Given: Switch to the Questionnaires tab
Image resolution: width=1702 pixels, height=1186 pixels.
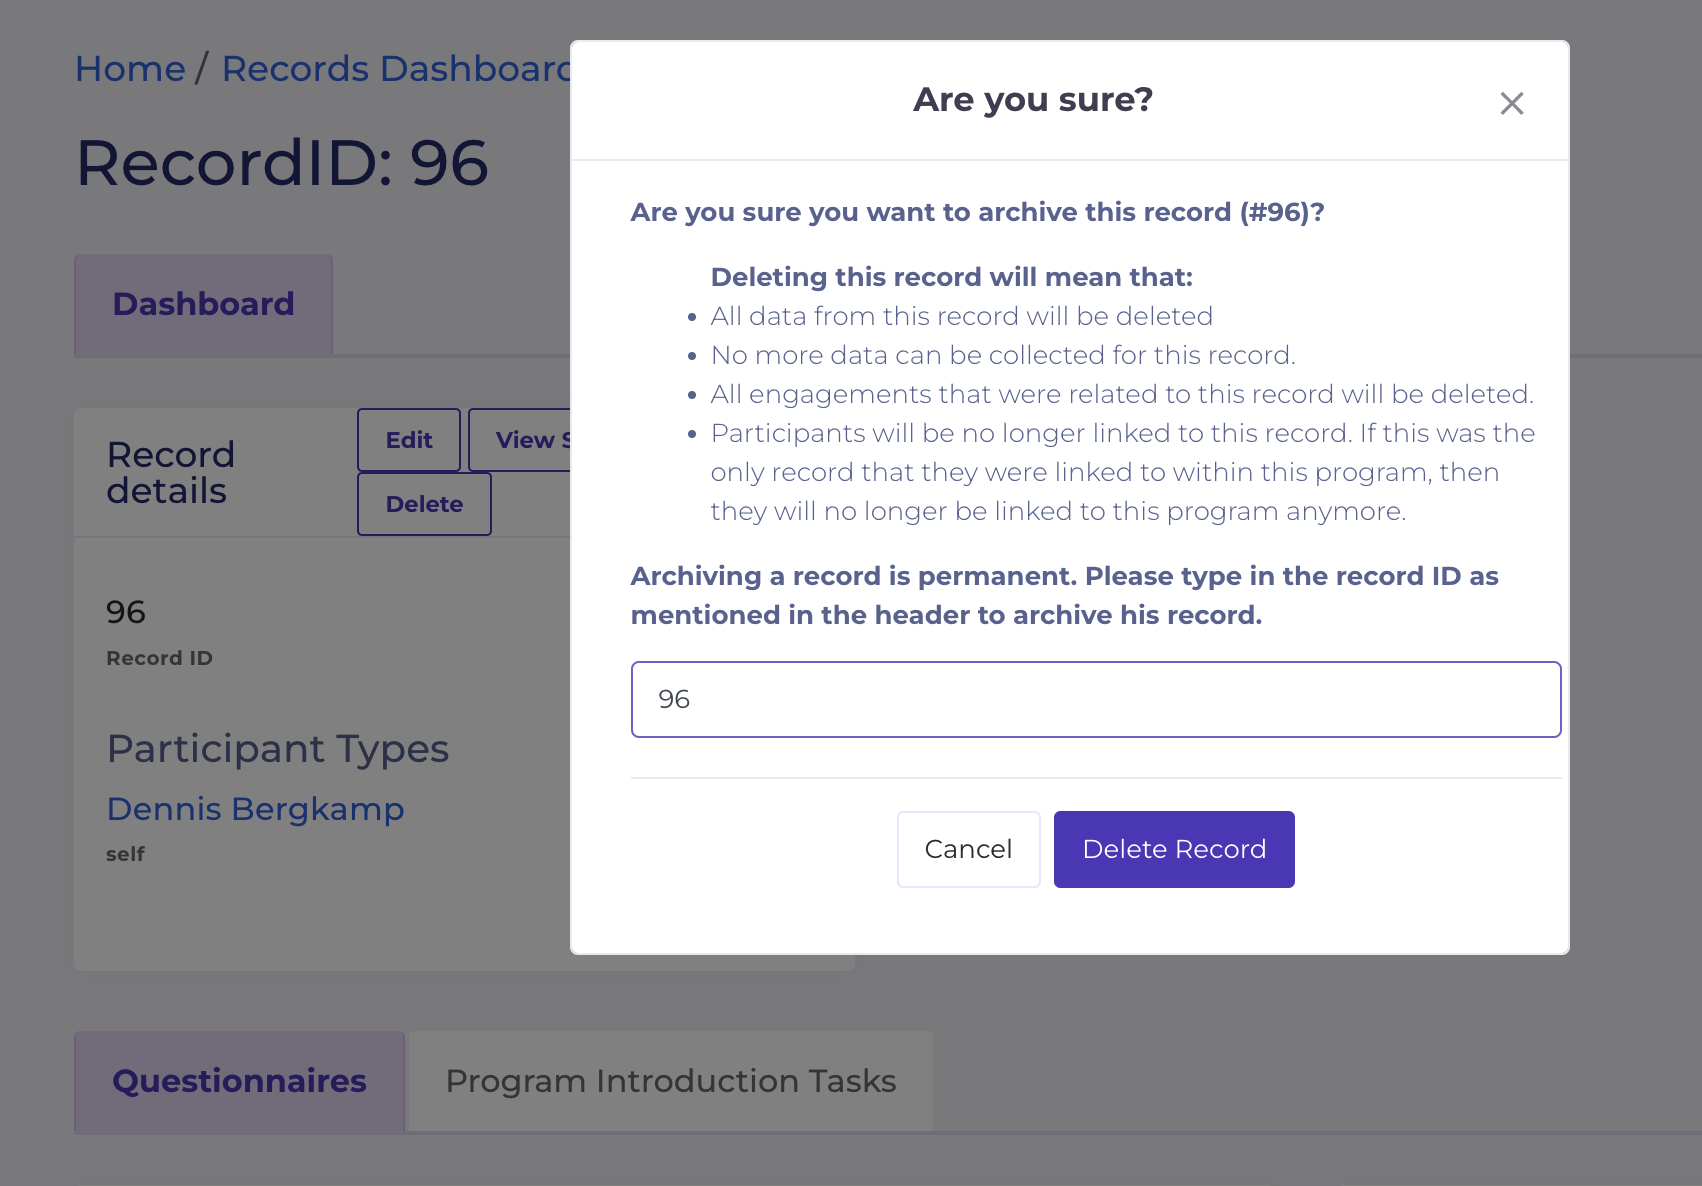Looking at the screenshot, I should pos(239,1080).
